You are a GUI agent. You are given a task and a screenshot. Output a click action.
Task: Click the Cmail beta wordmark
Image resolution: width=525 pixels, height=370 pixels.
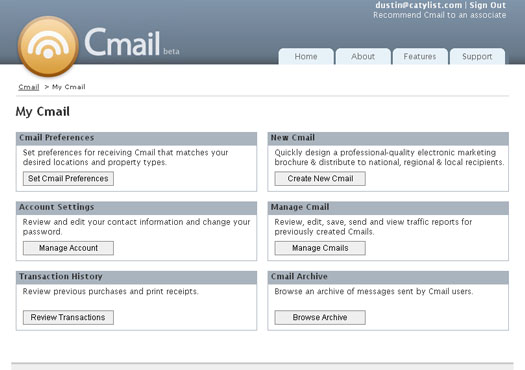[x=132, y=43]
